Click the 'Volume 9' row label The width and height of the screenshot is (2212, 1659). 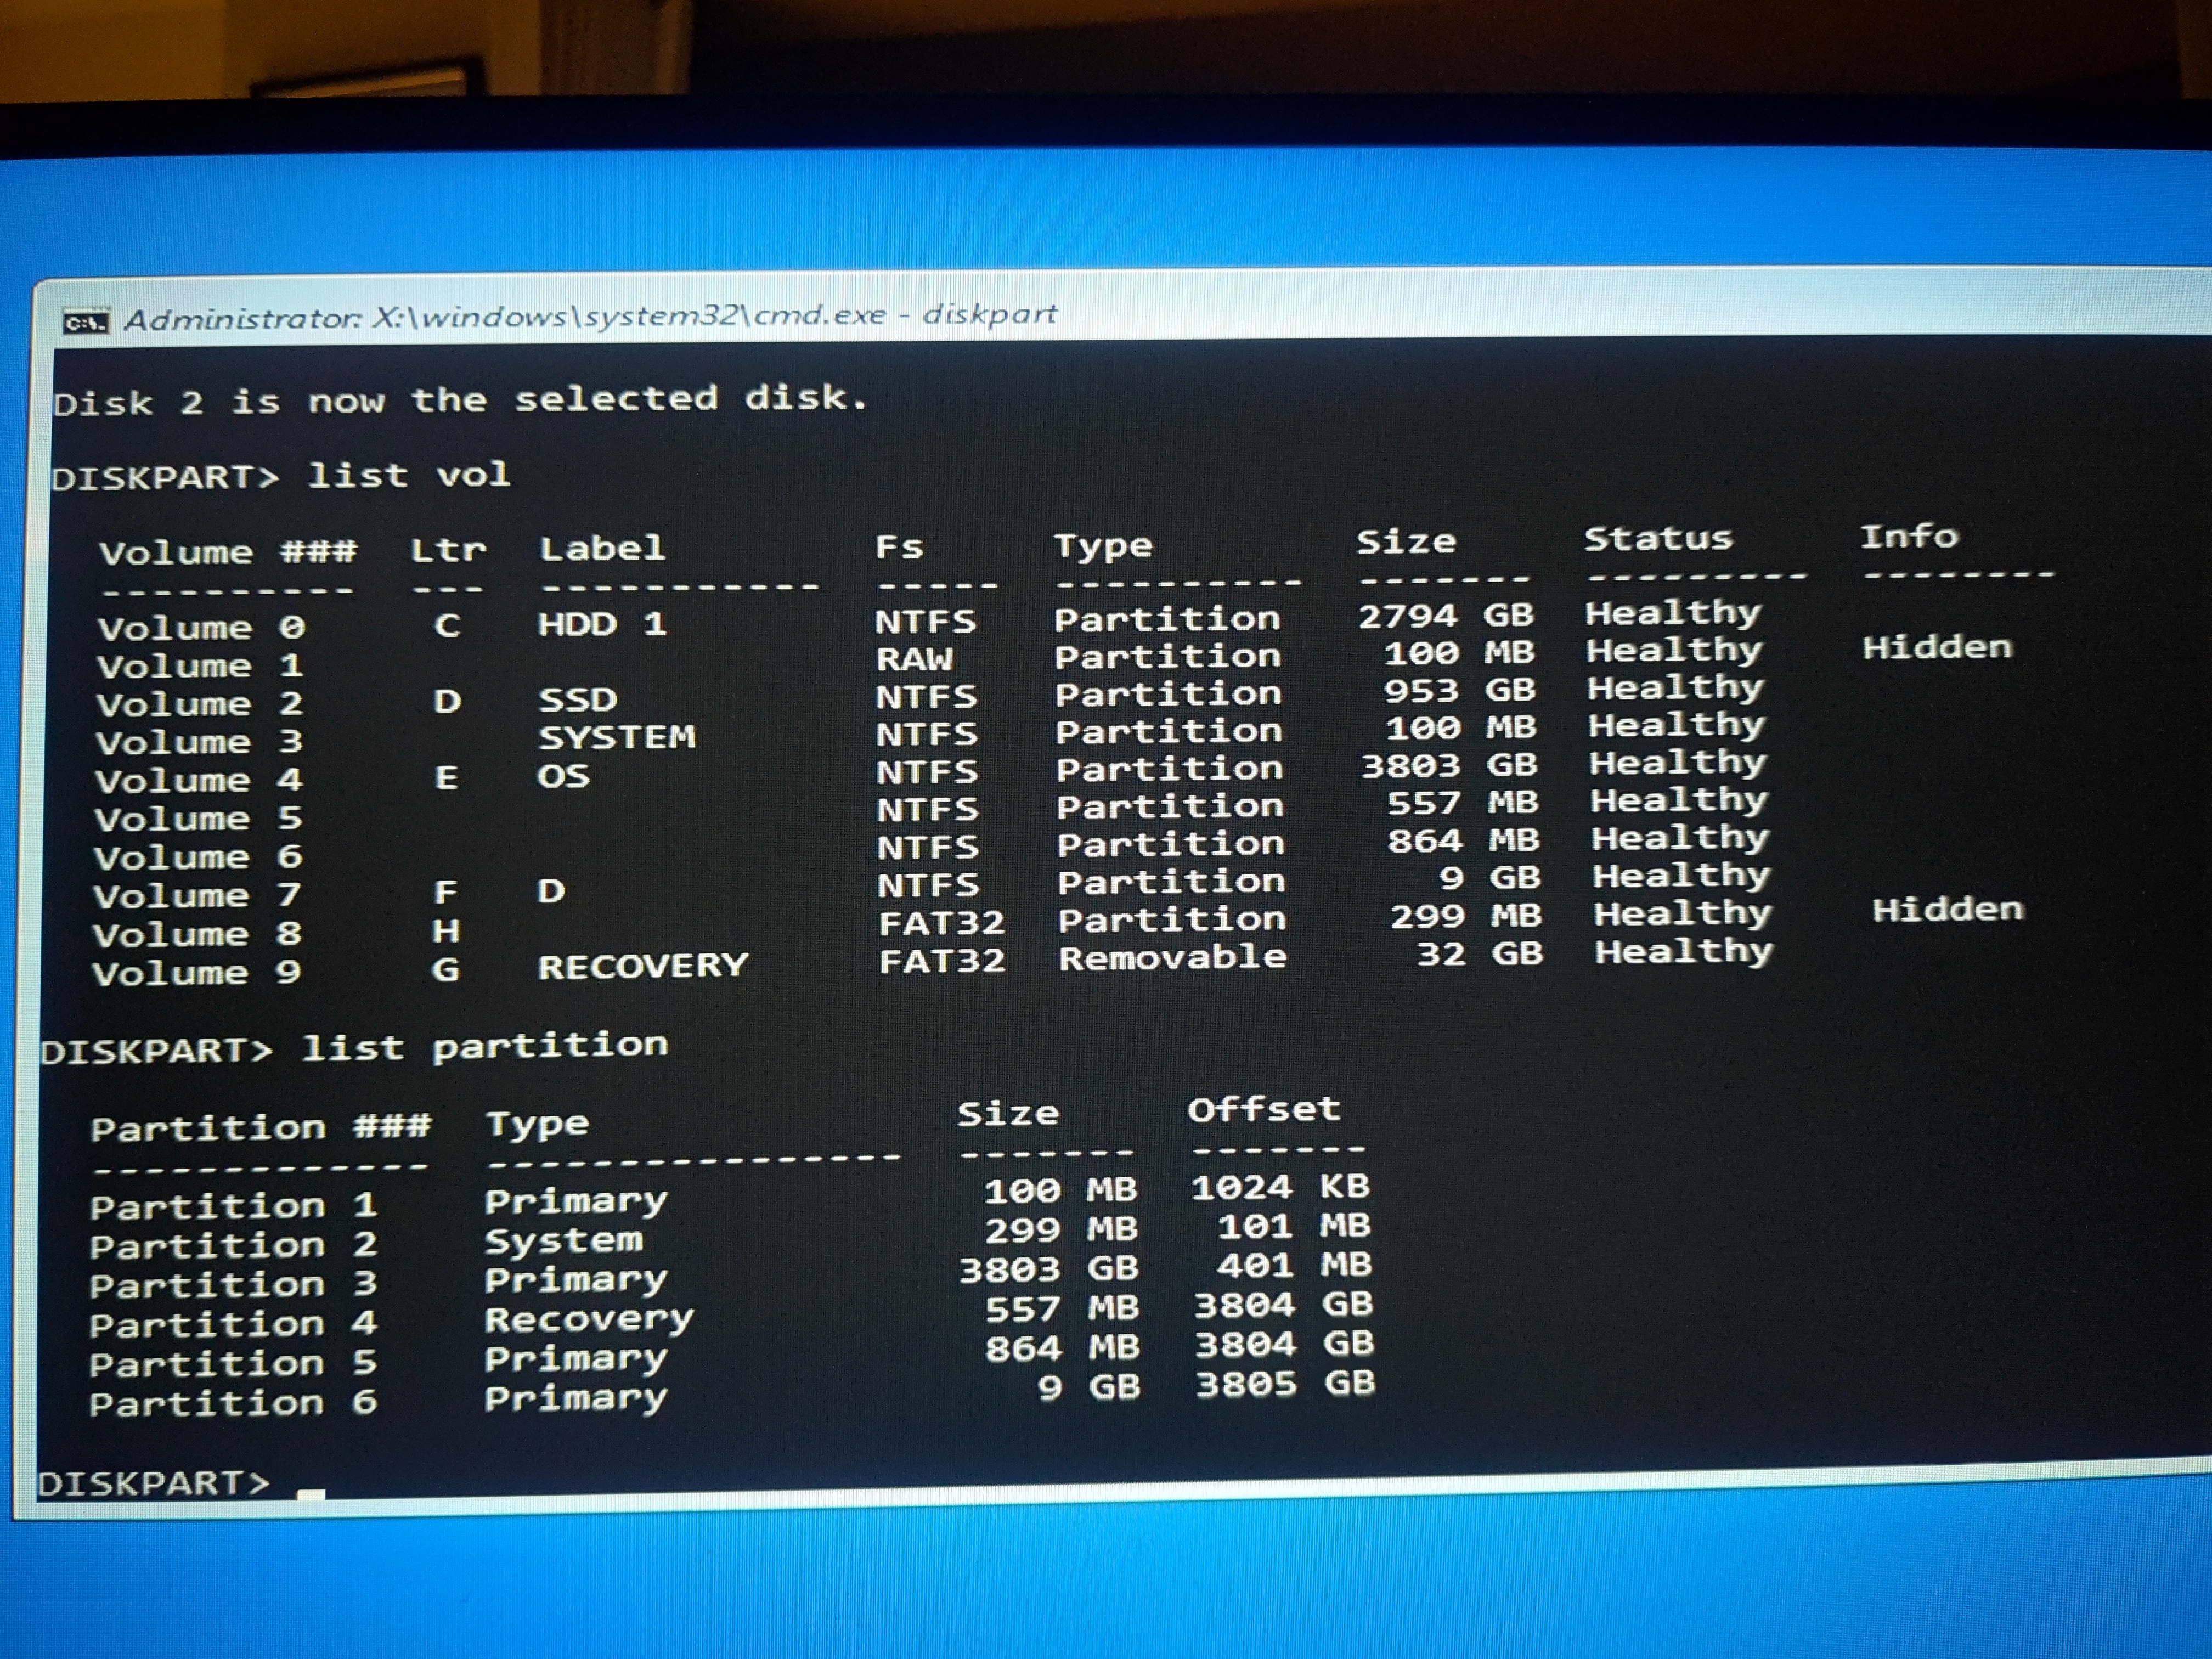(x=197, y=972)
